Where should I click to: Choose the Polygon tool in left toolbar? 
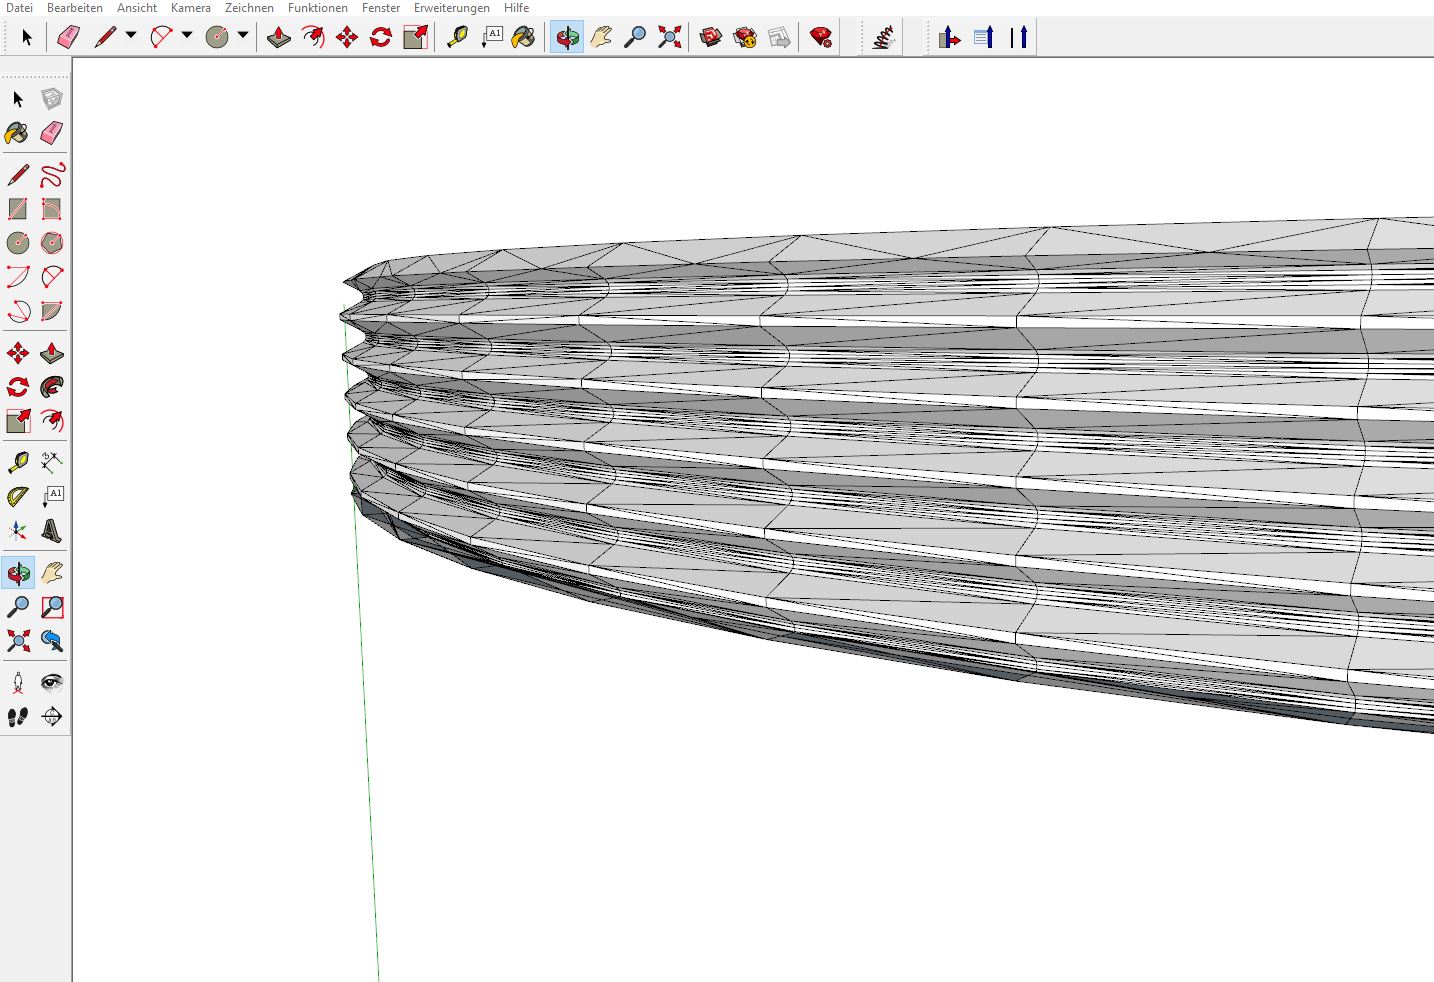[x=52, y=243]
